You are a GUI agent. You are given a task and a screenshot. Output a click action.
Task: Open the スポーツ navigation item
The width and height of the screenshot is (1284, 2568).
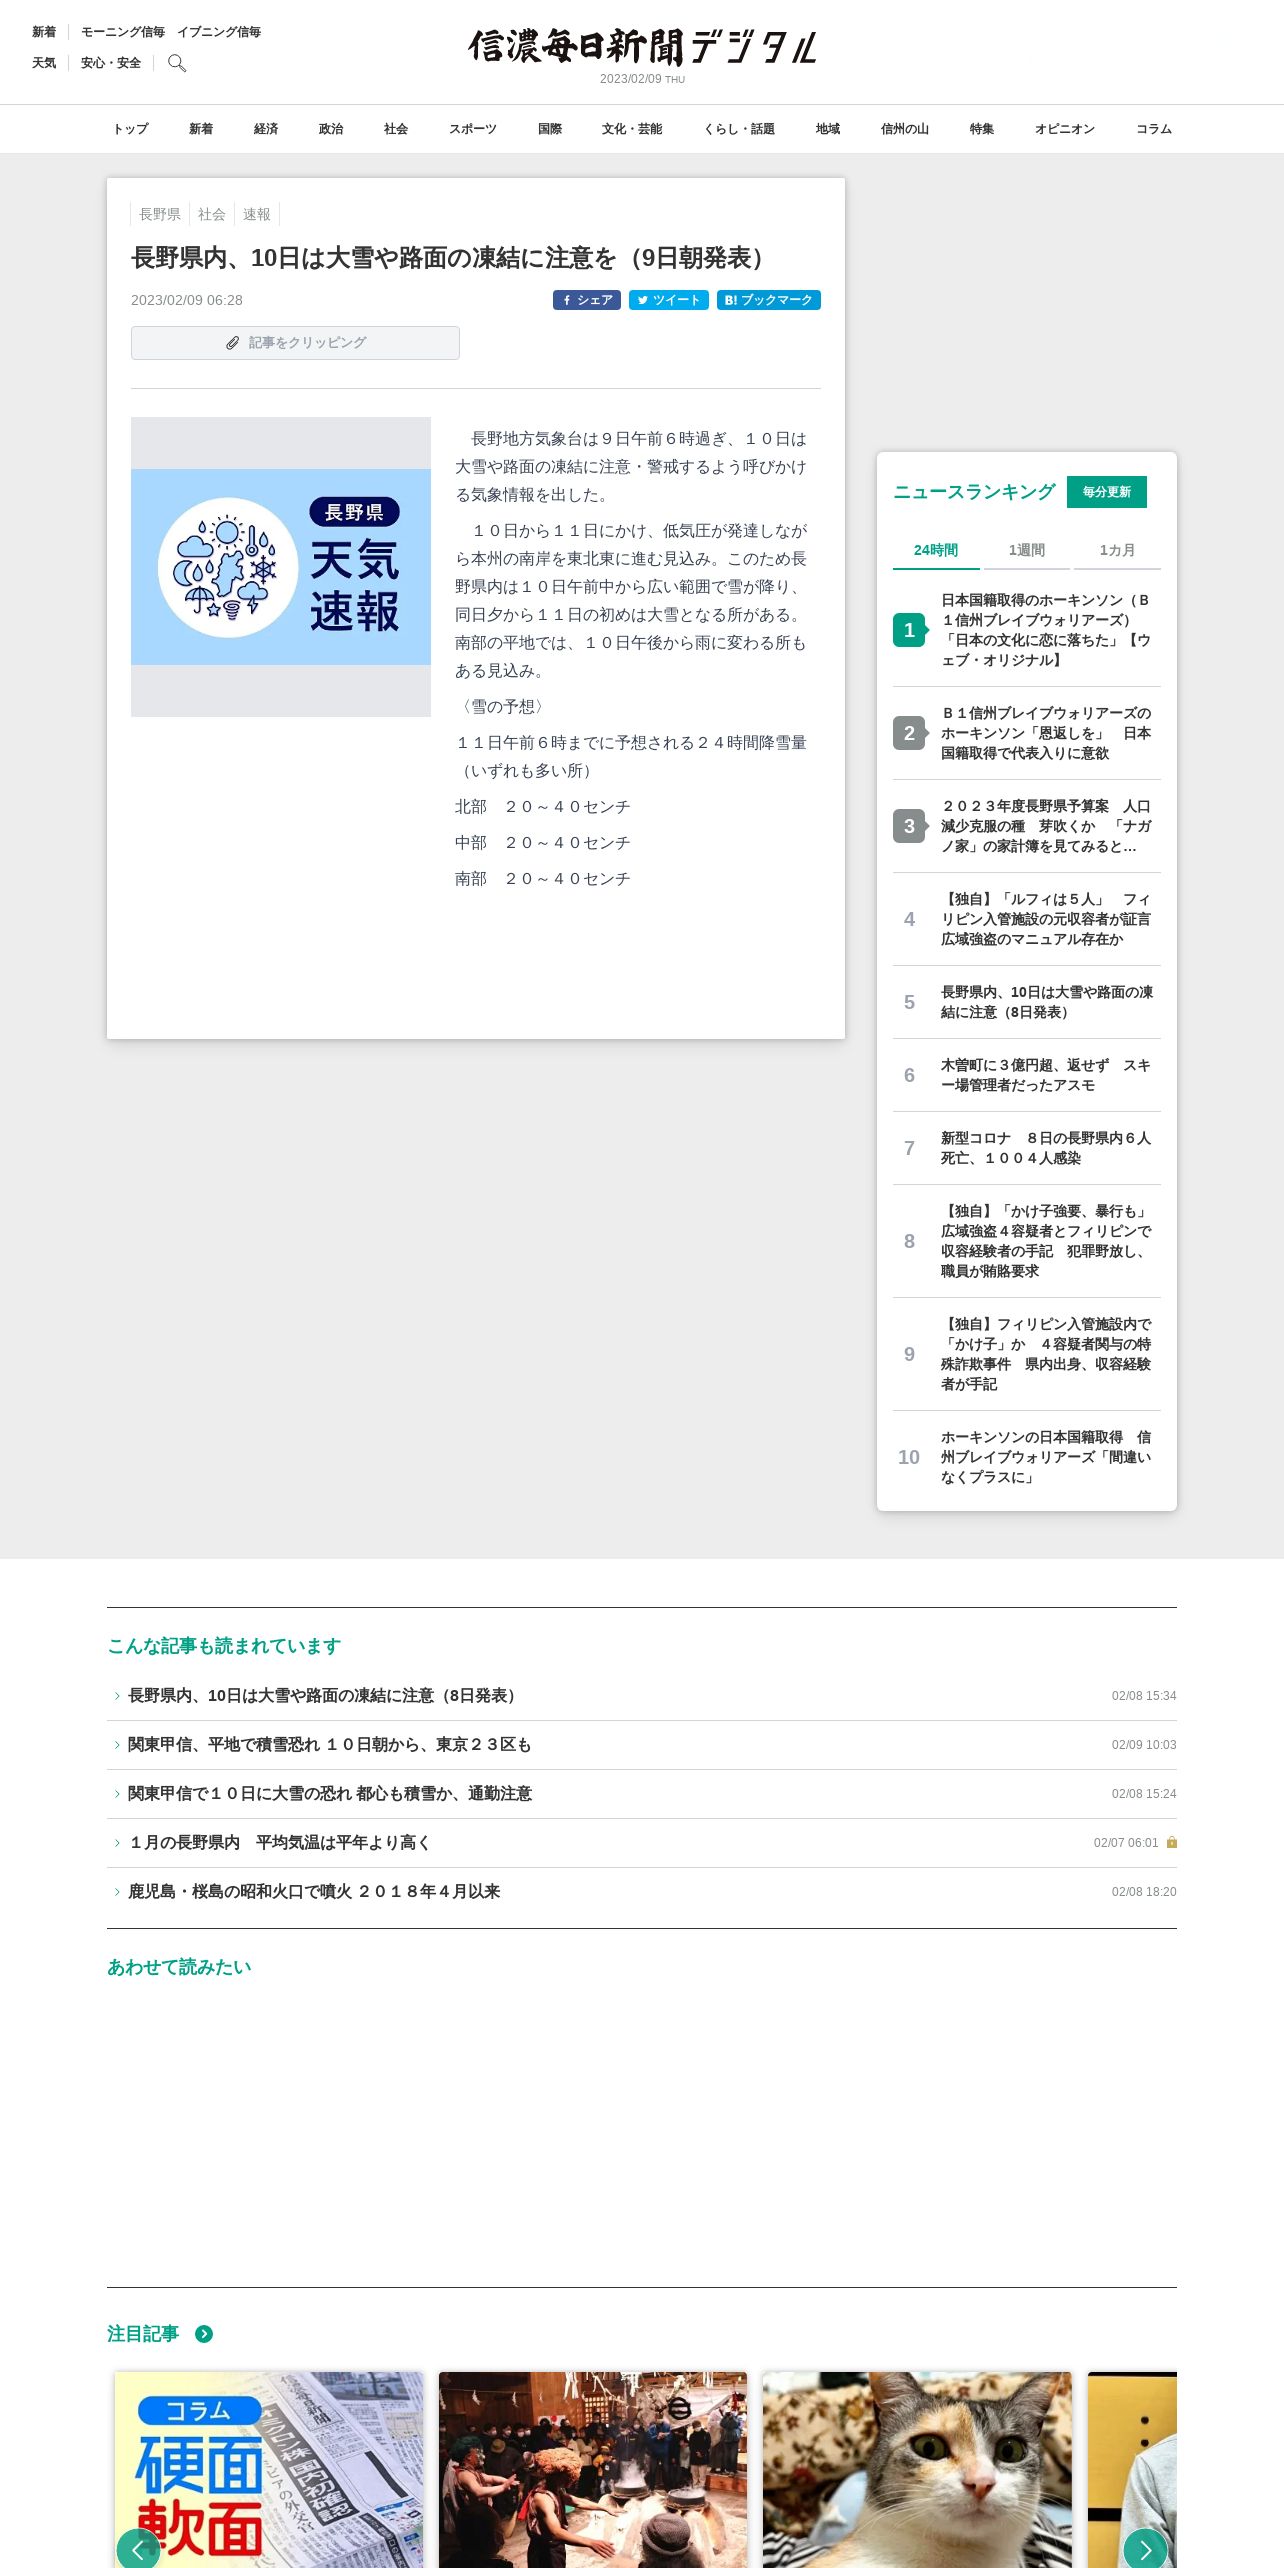pos(473,129)
